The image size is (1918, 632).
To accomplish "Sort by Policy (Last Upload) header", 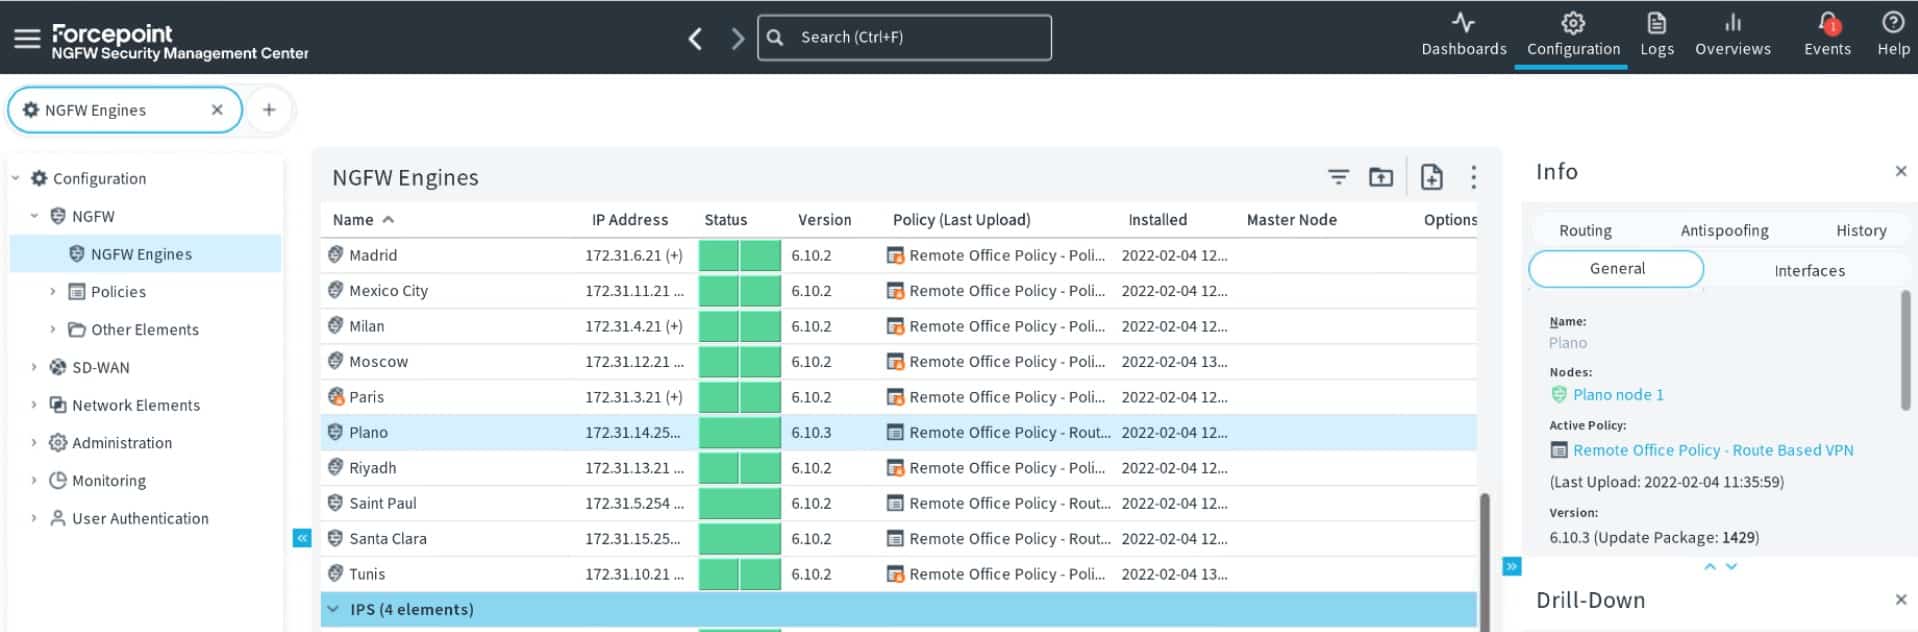I will point(961,220).
